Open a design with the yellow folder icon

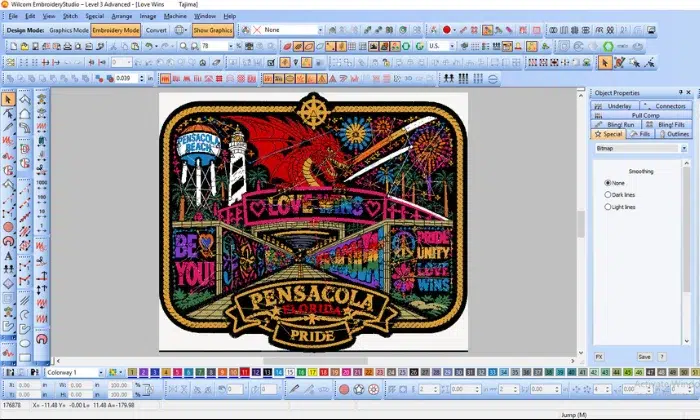tap(24, 46)
